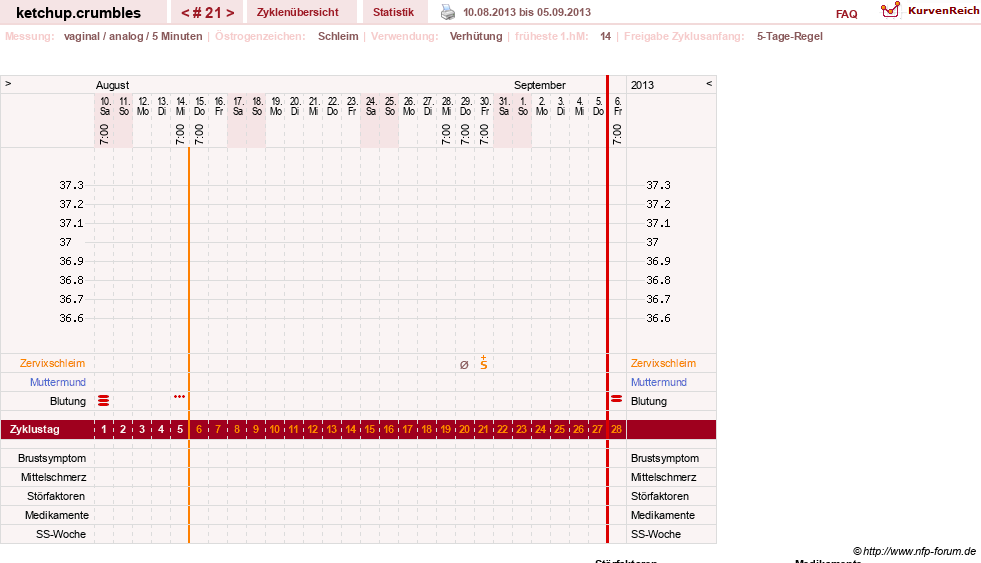Viewport: 981px width, 563px height.
Task: Click the Blutung row label on the left
Action: click(68, 402)
